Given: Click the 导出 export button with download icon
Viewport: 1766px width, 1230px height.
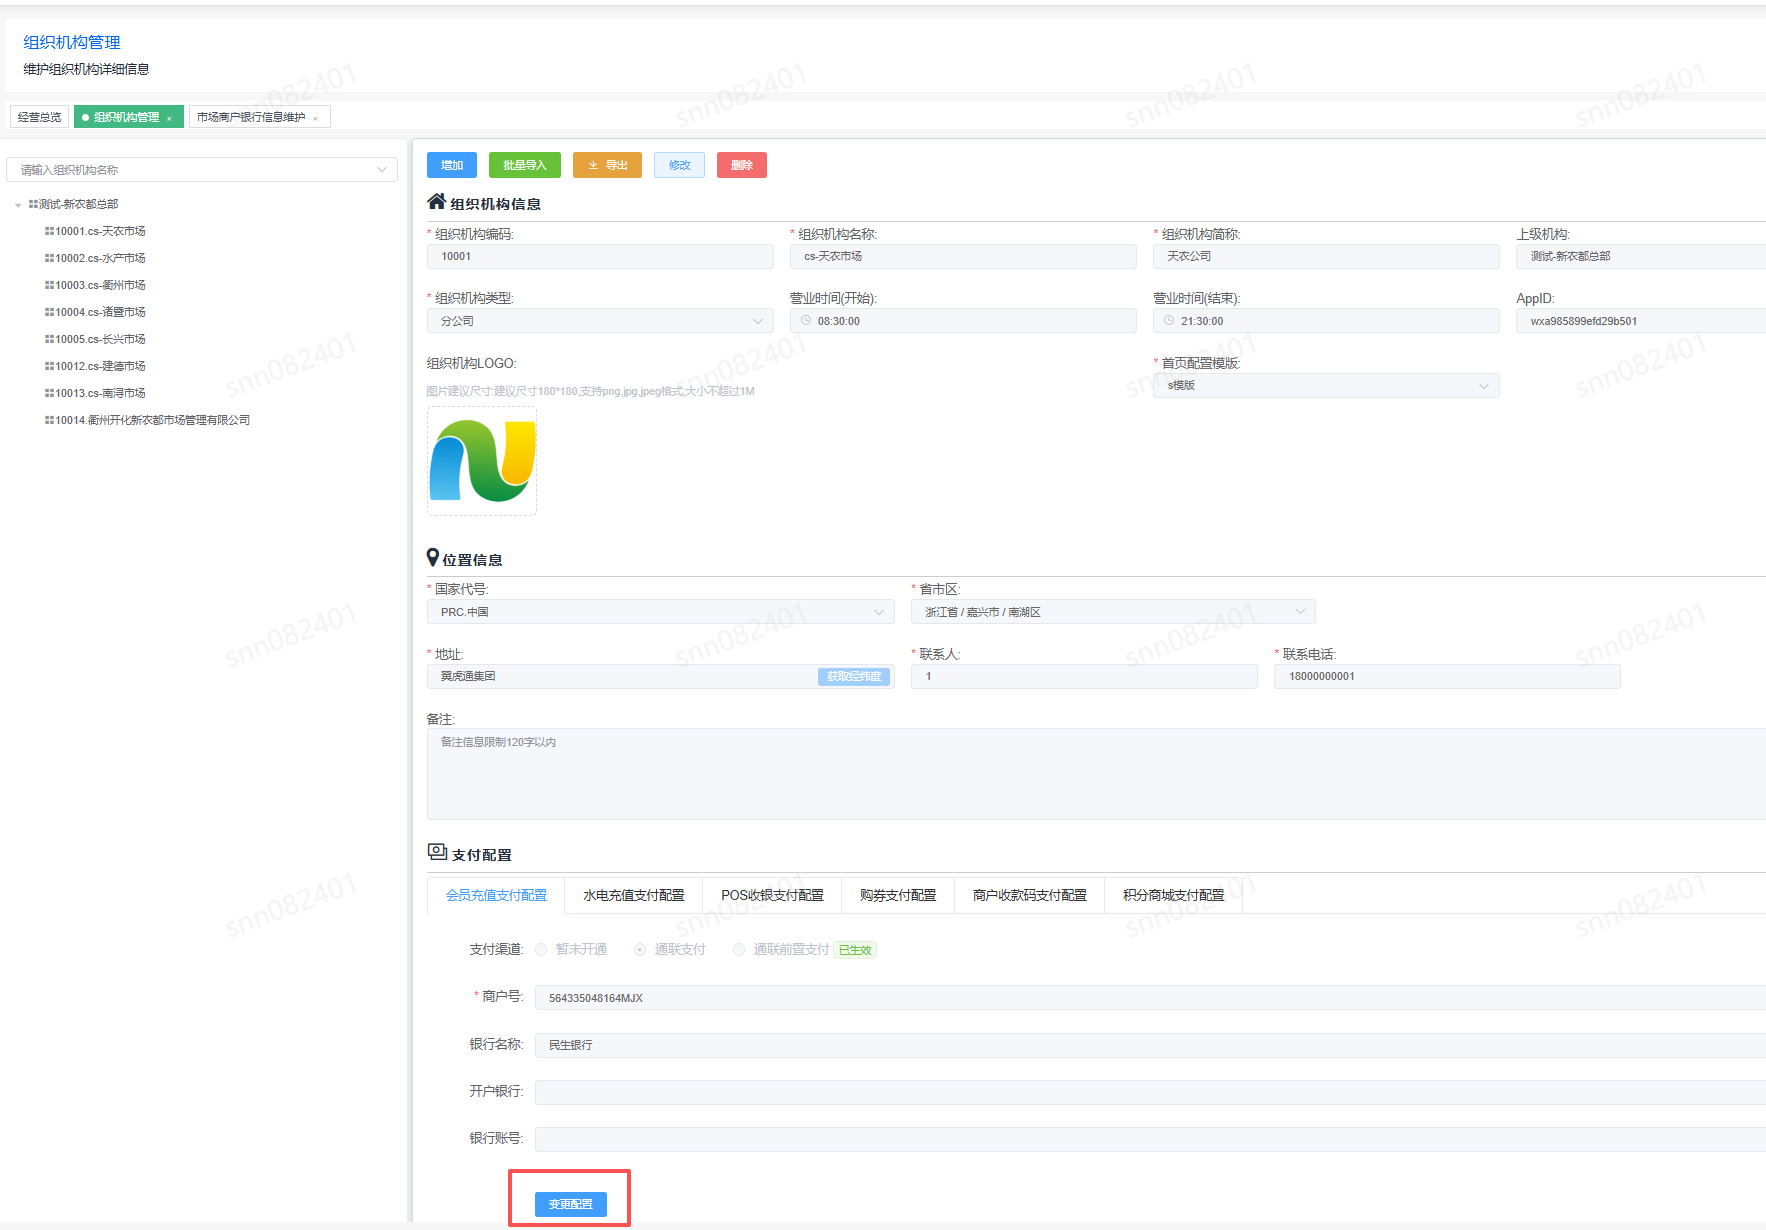Looking at the screenshot, I should tap(607, 165).
